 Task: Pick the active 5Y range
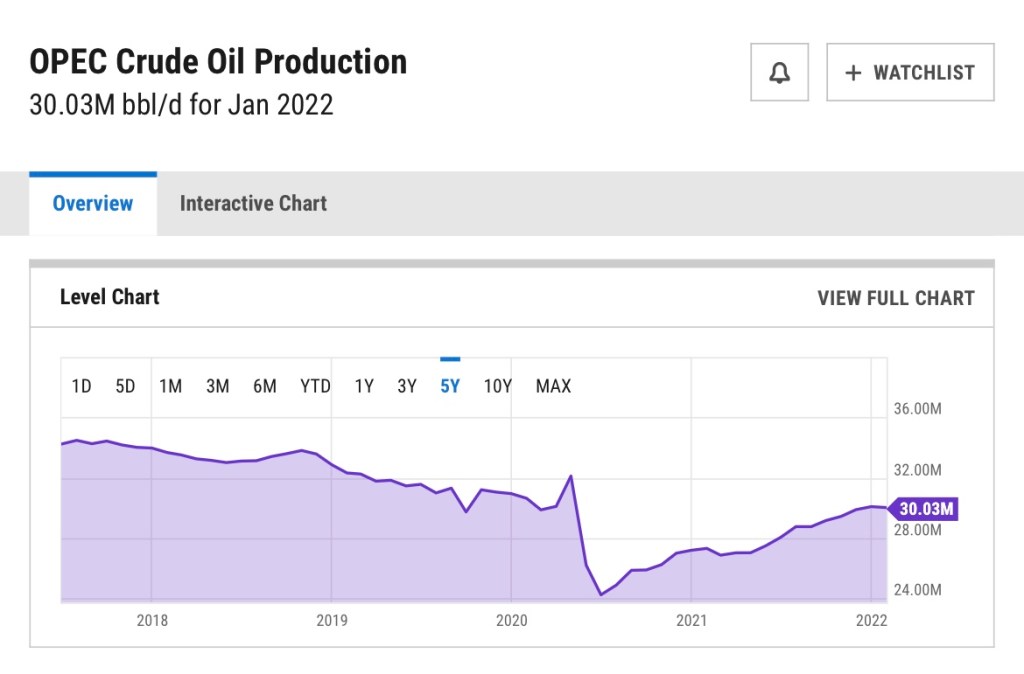[x=450, y=386]
